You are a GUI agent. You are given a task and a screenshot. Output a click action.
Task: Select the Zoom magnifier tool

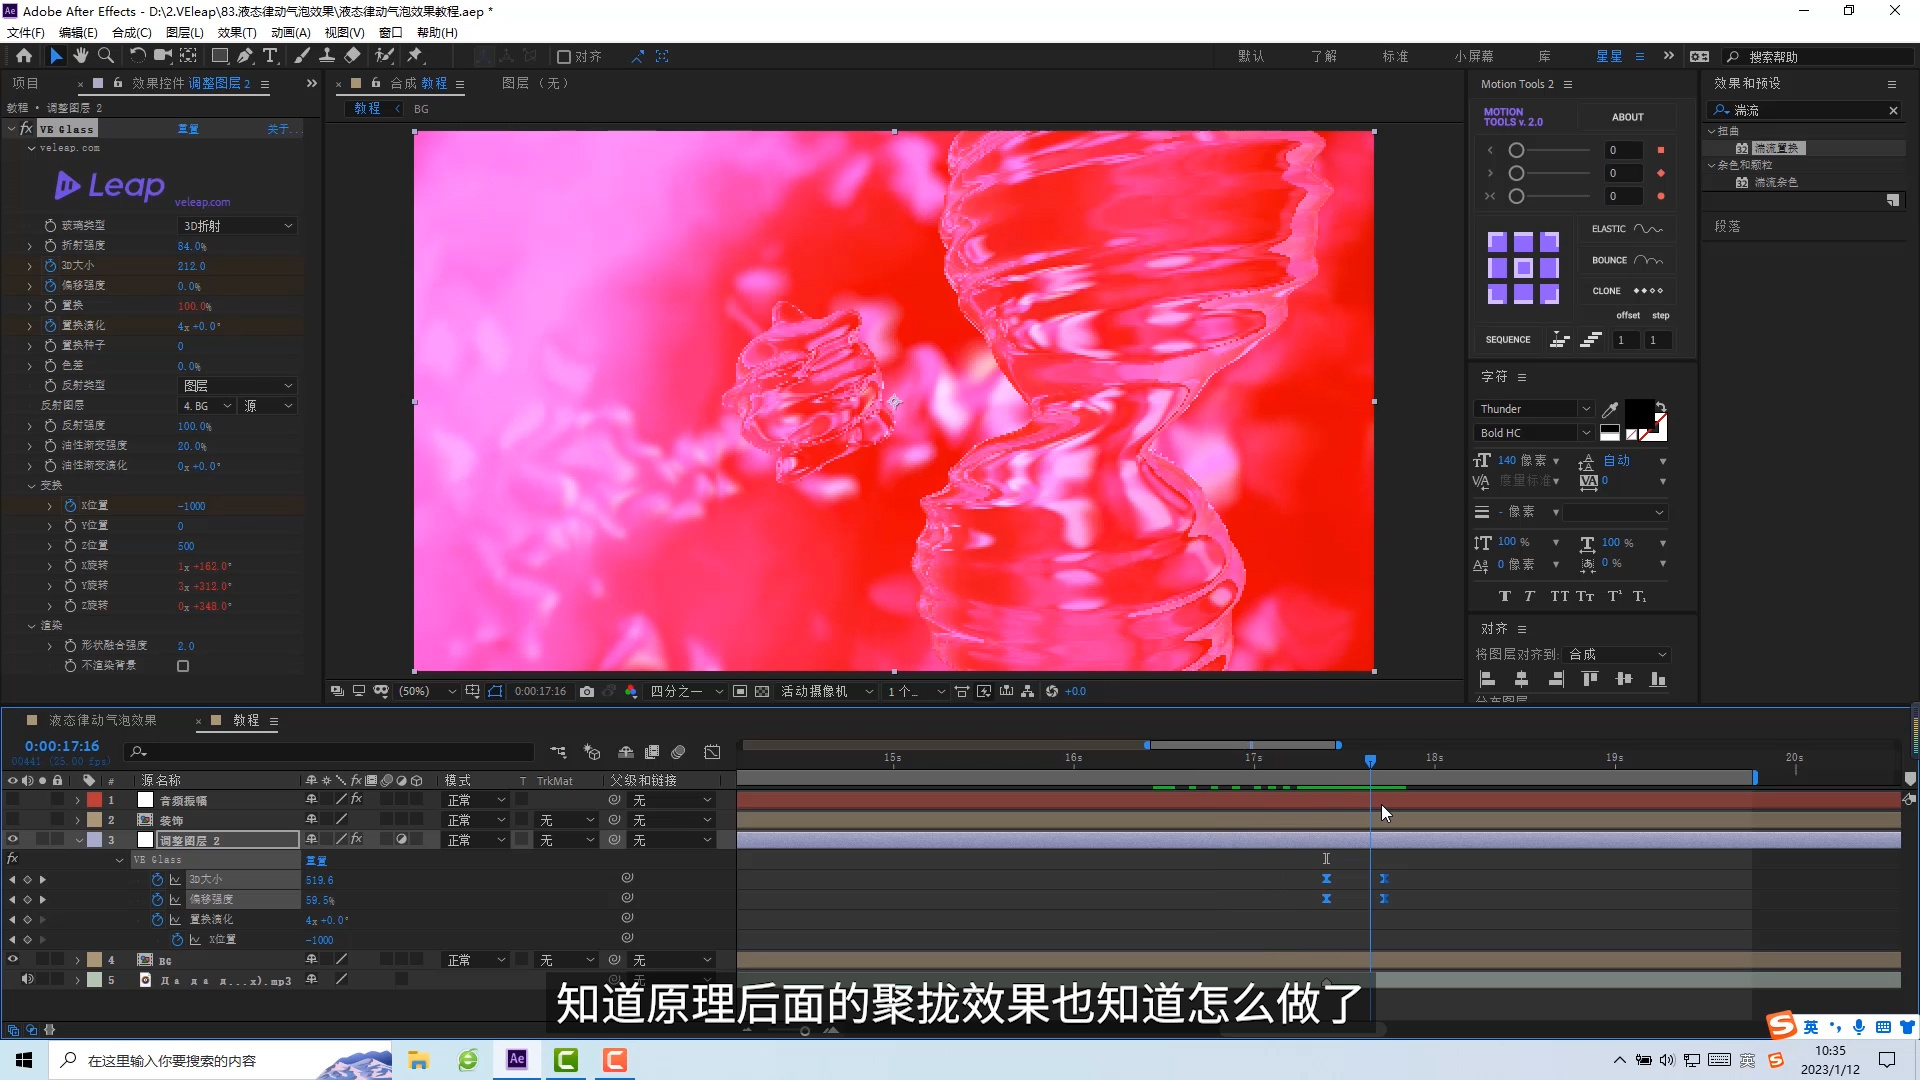point(106,56)
